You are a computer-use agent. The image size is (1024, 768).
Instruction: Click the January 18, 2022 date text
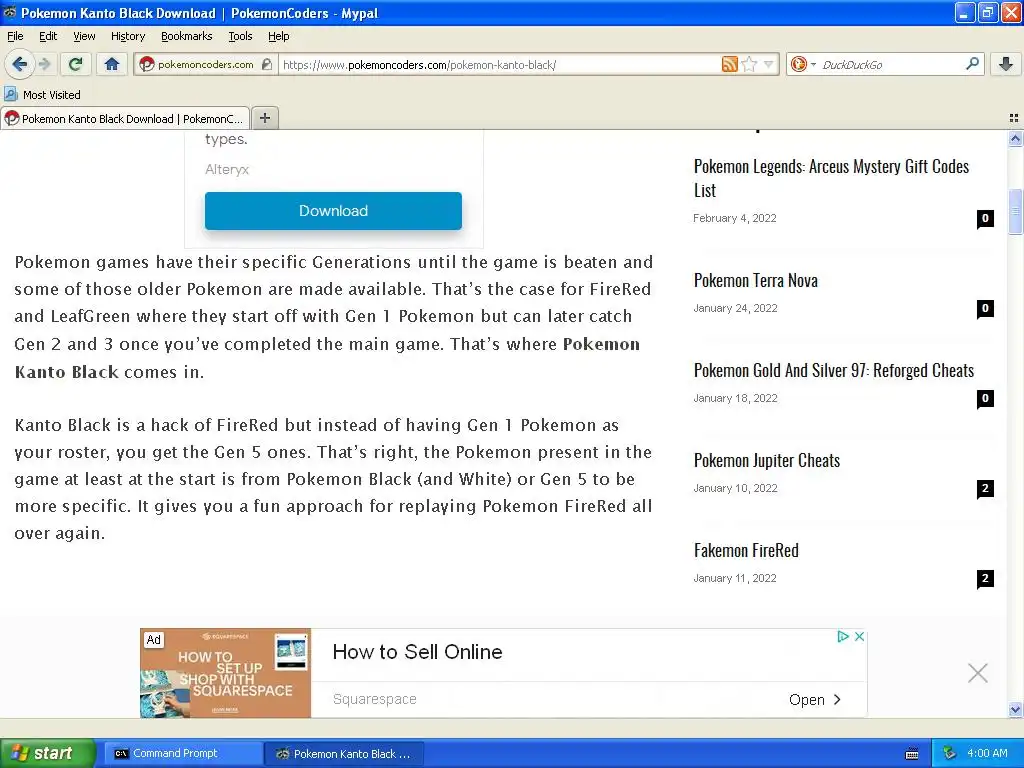tap(735, 398)
